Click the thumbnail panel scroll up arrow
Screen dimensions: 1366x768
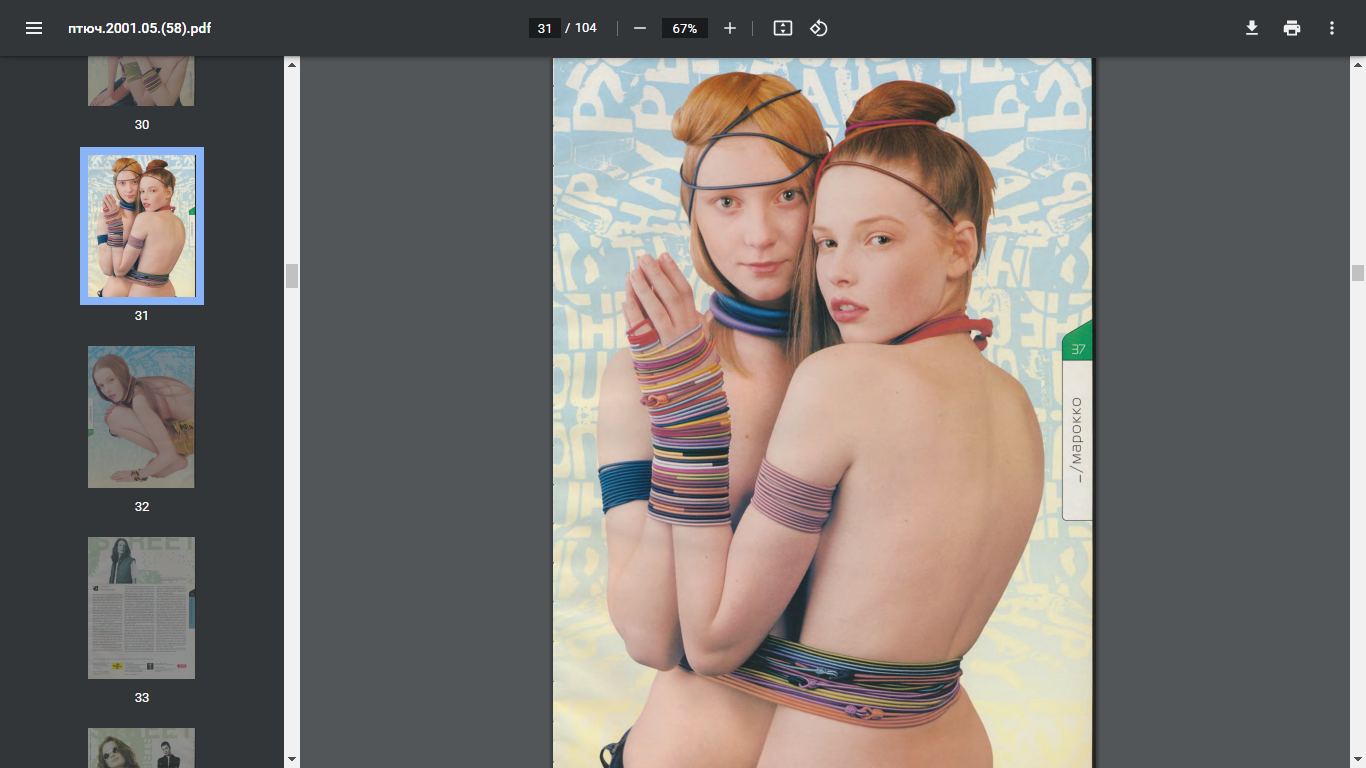coord(292,64)
